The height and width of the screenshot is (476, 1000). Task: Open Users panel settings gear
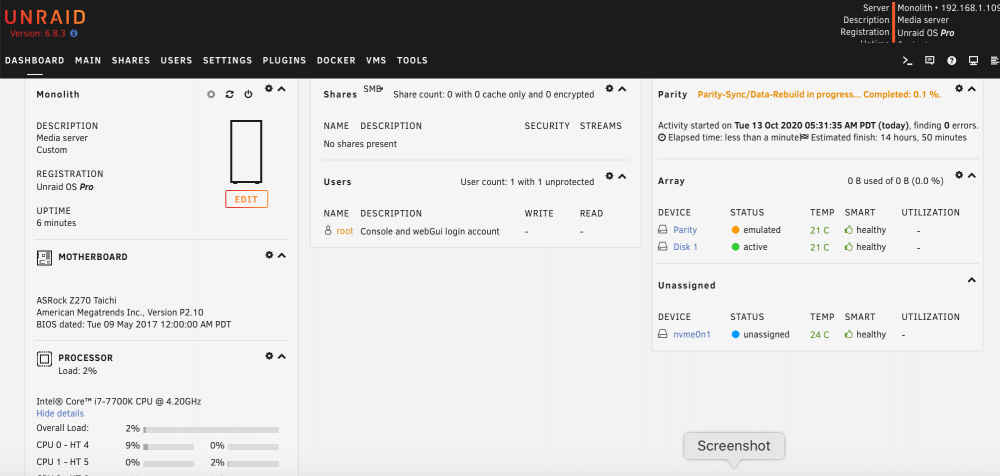click(x=610, y=175)
